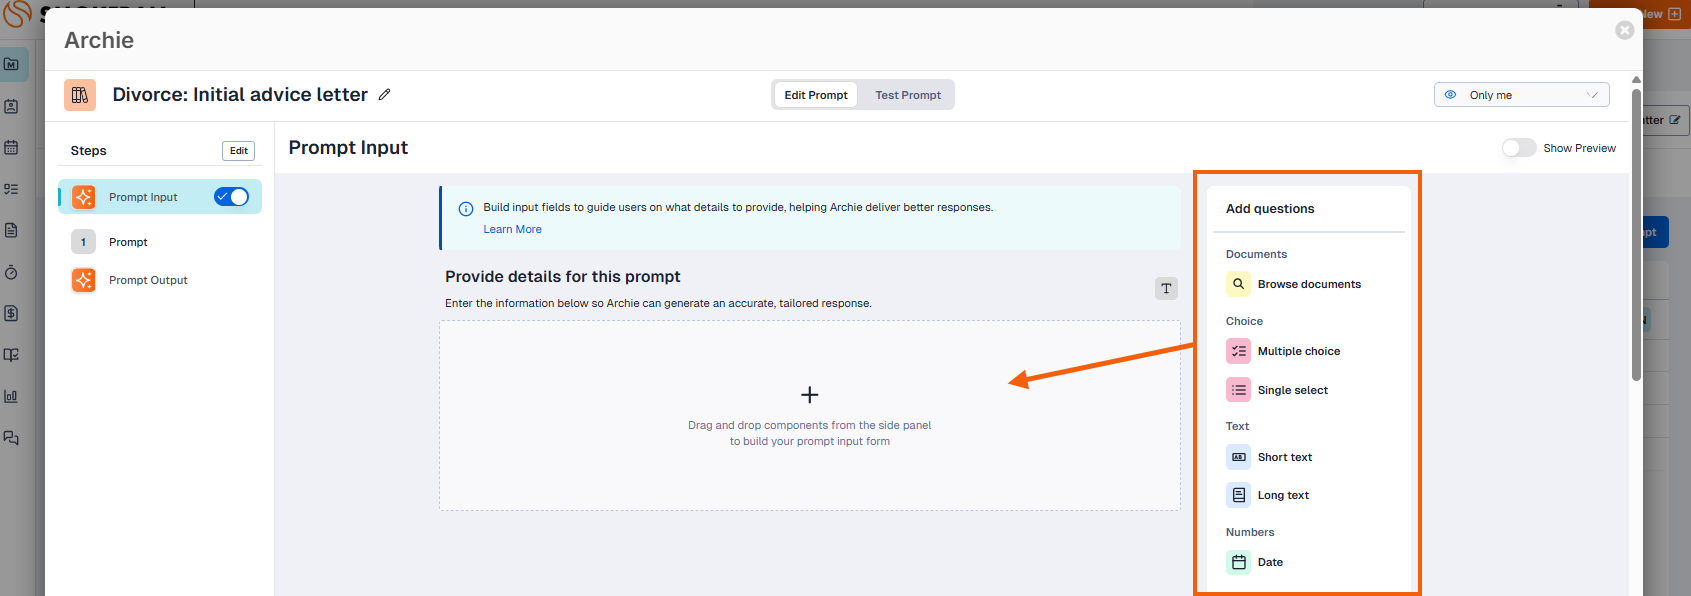Click the Edit button in Steps
The image size is (1691, 596).
point(238,151)
